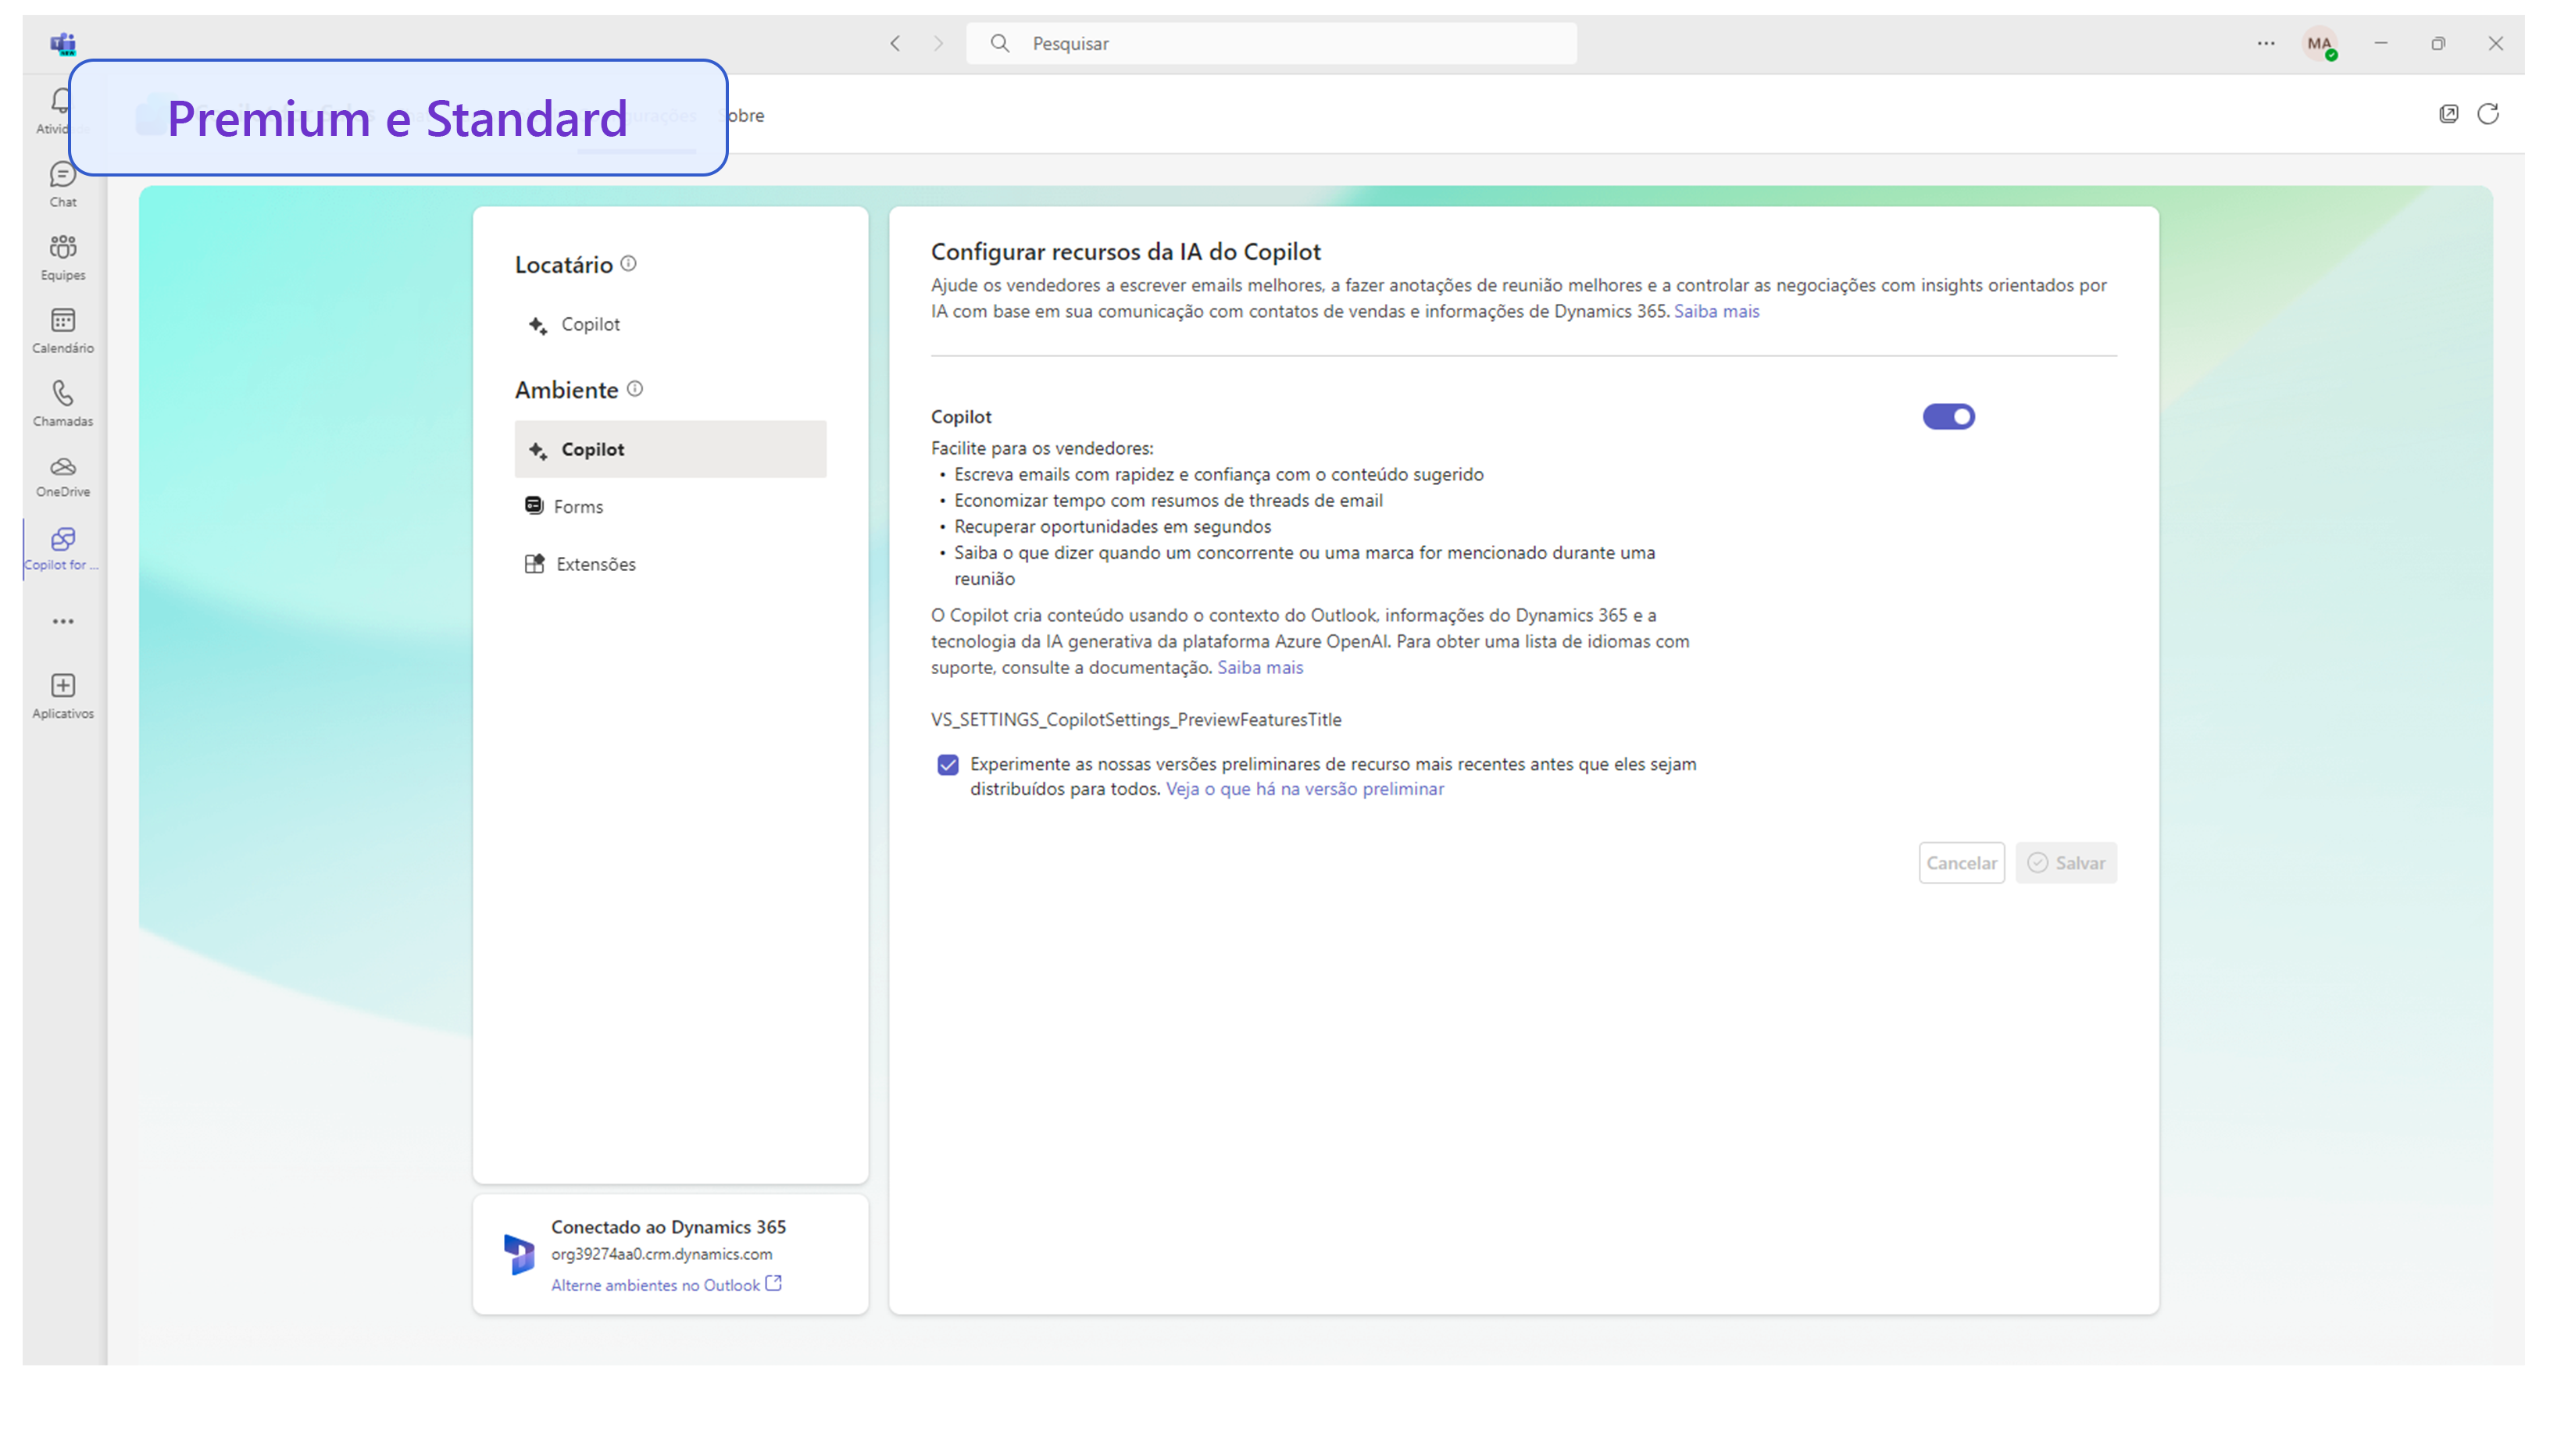Open 'Veja o que há na versão preliminar' link
This screenshot has height=1456, width=2550.
click(x=1303, y=789)
